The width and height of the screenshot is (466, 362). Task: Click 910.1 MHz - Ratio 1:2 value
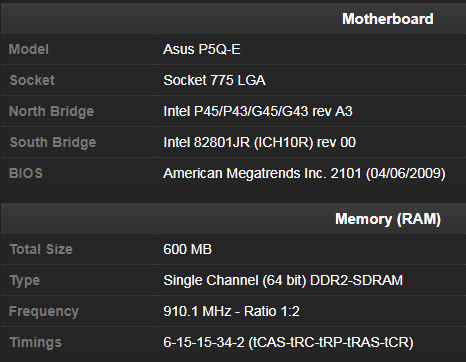[x=231, y=311]
